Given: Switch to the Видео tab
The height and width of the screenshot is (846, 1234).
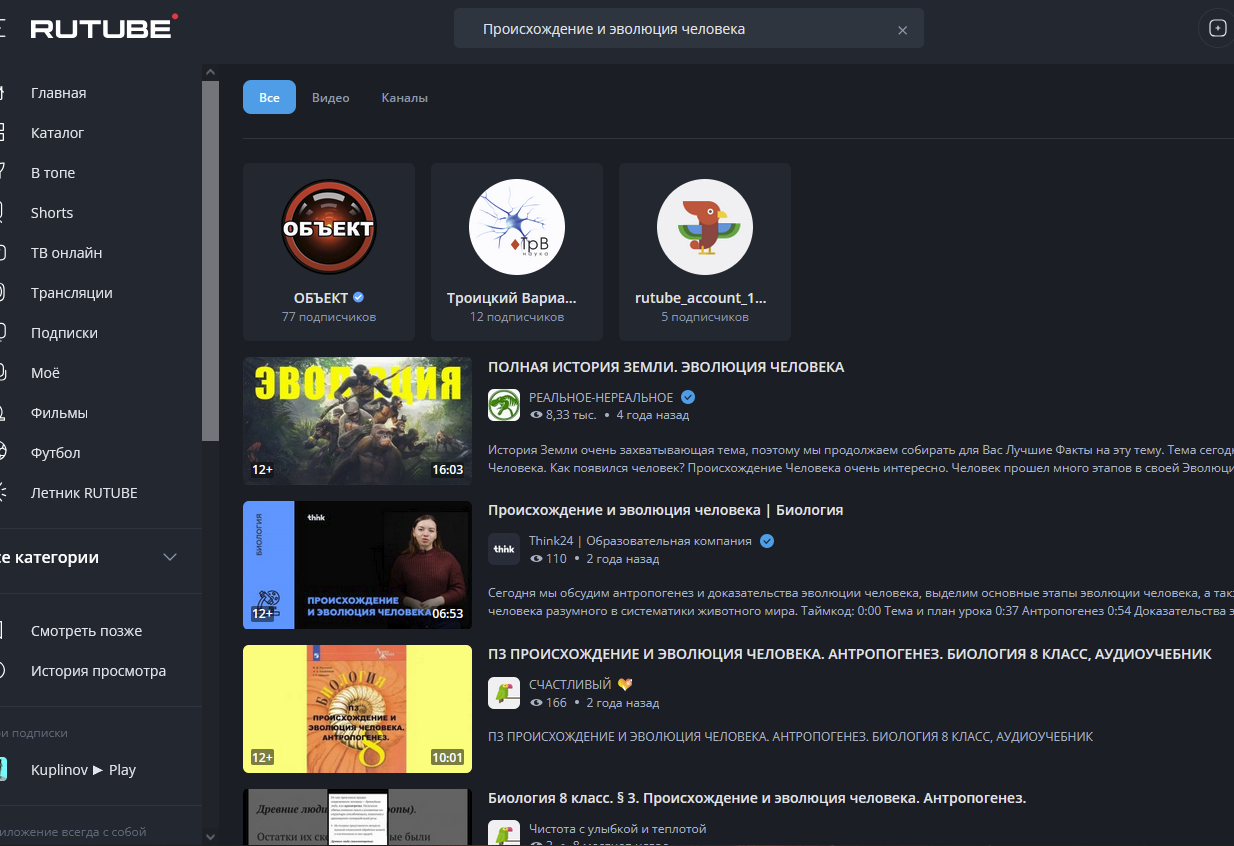Looking at the screenshot, I should pyautogui.click(x=331, y=97).
